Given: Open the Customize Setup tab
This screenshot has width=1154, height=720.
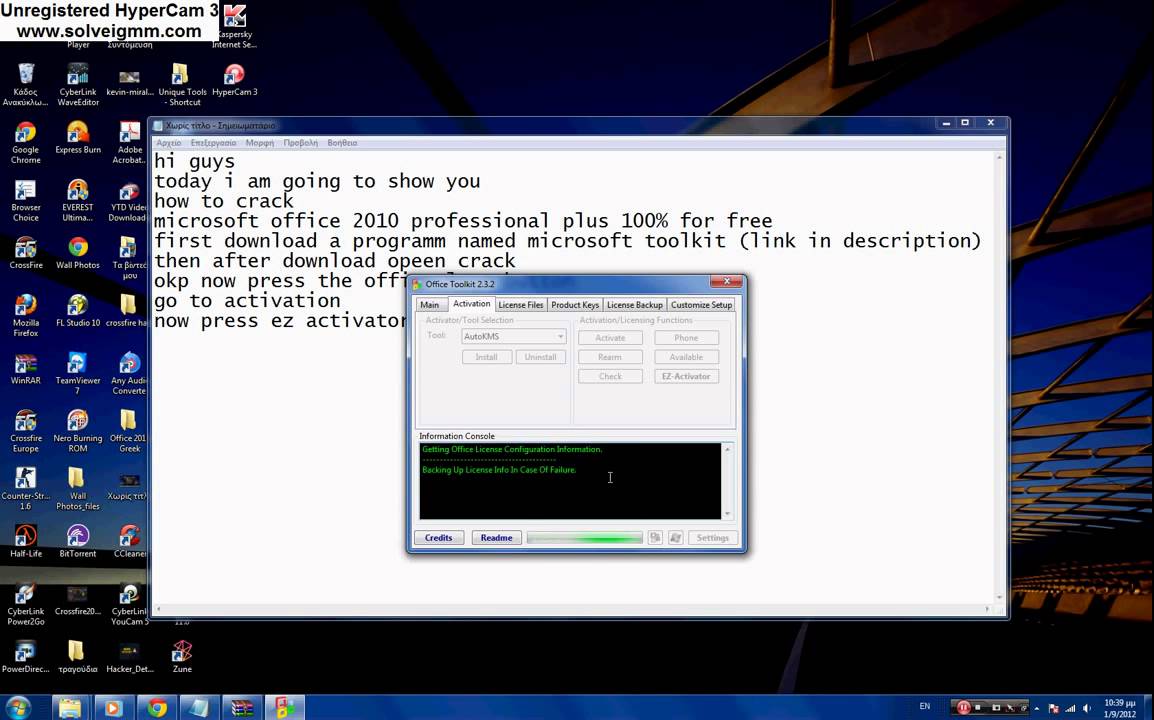Looking at the screenshot, I should pyautogui.click(x=701, y=305).
